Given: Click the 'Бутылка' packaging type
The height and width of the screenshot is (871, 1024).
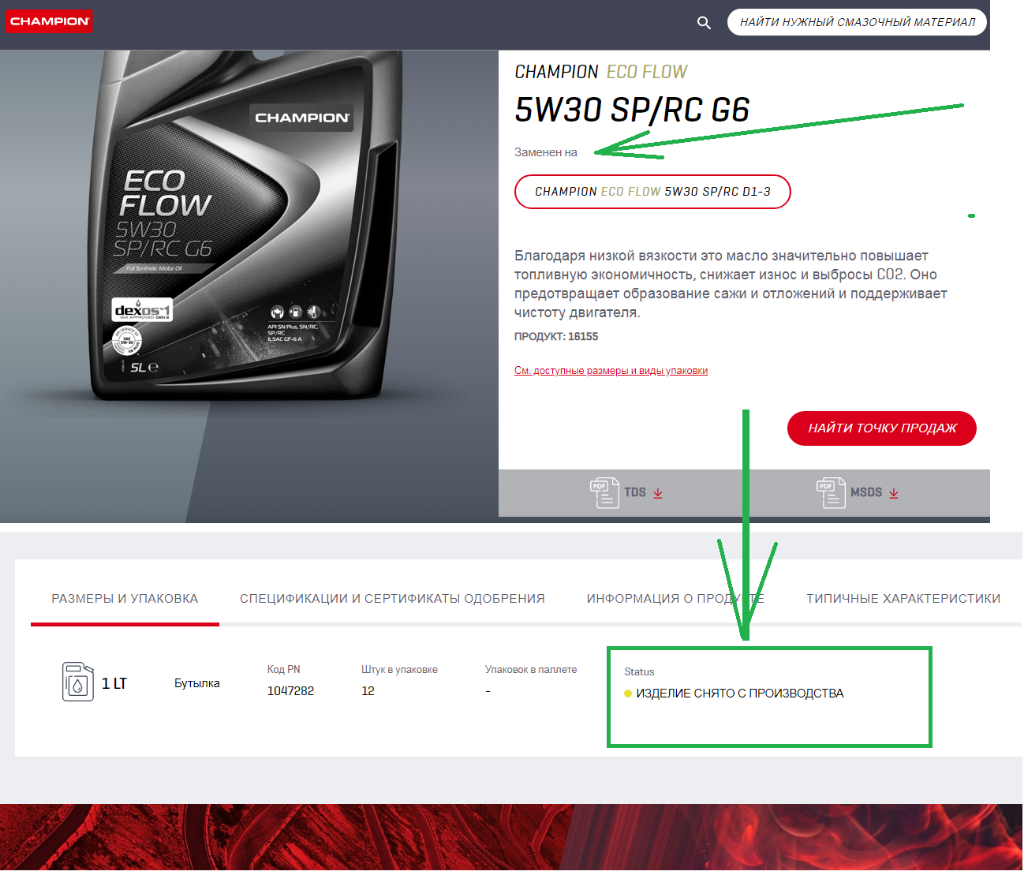Looking at the screenshot, I should pos(197,684).
